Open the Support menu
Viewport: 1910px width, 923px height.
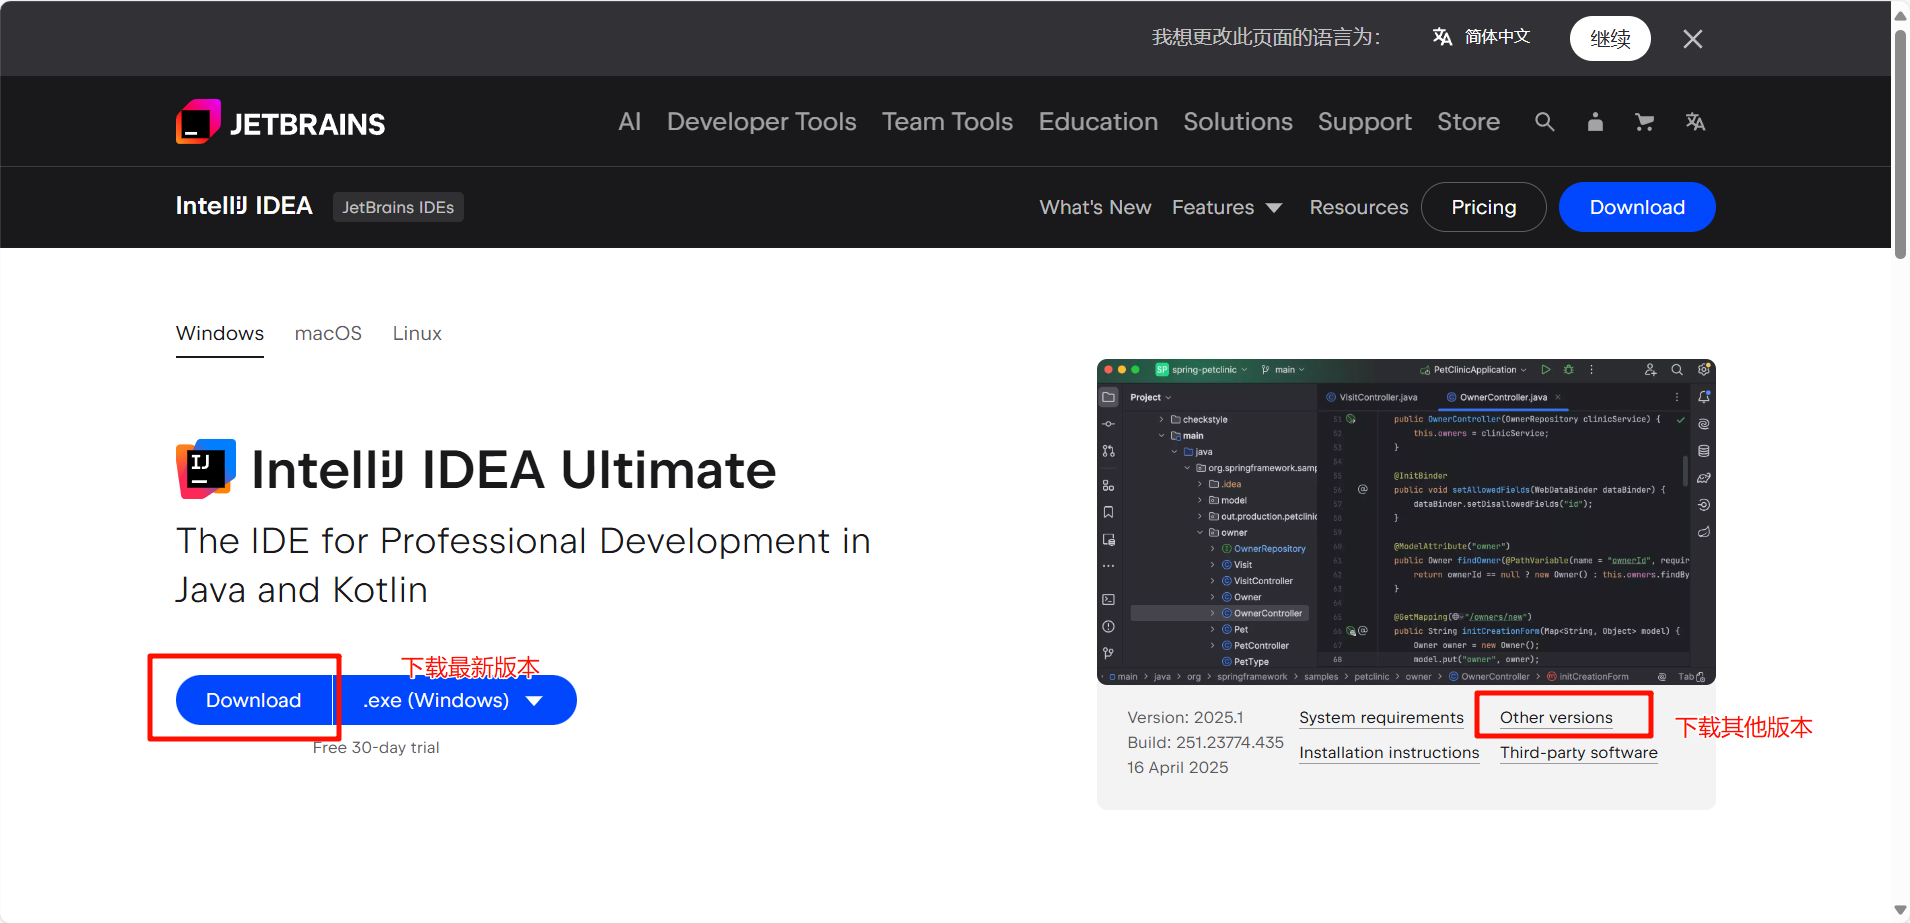(x=1365, y=122)
